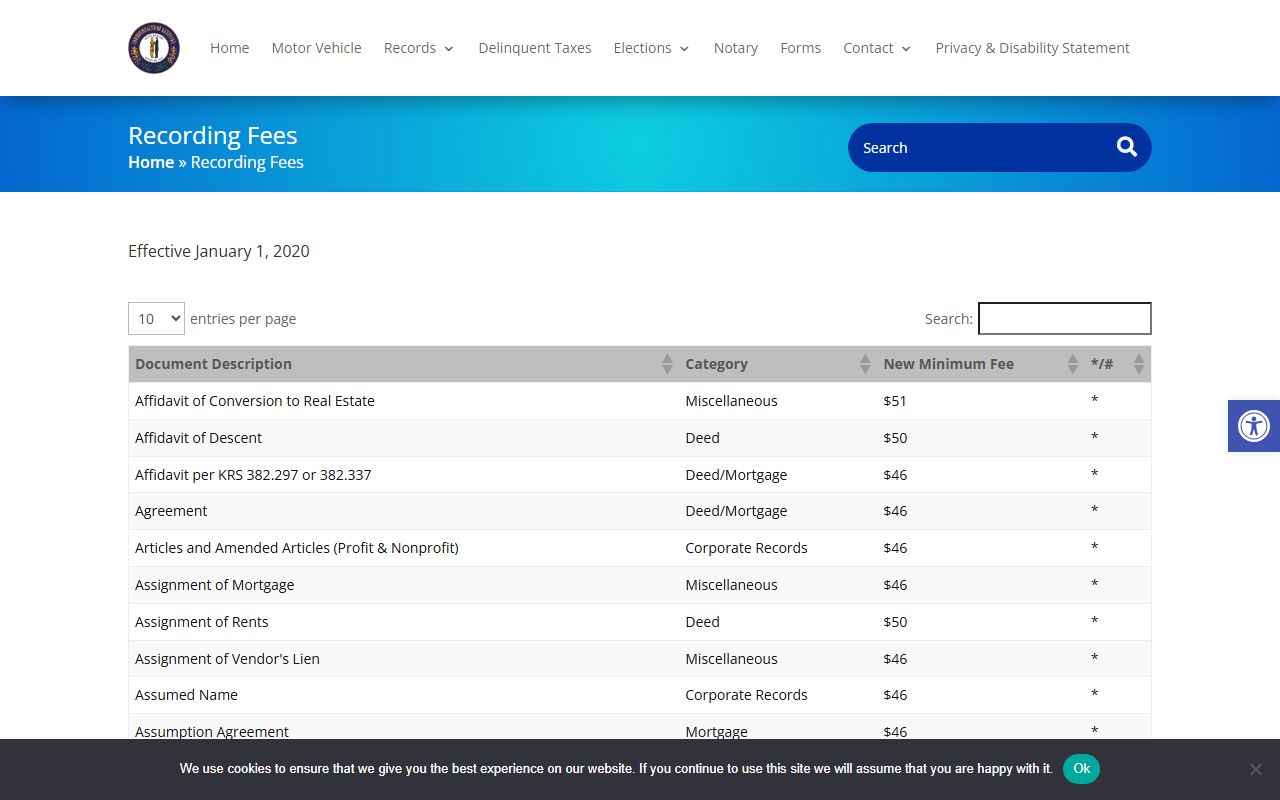Click the county clerk seal logo
Viewport: 1280px width, 800px height.
[154, 48]
